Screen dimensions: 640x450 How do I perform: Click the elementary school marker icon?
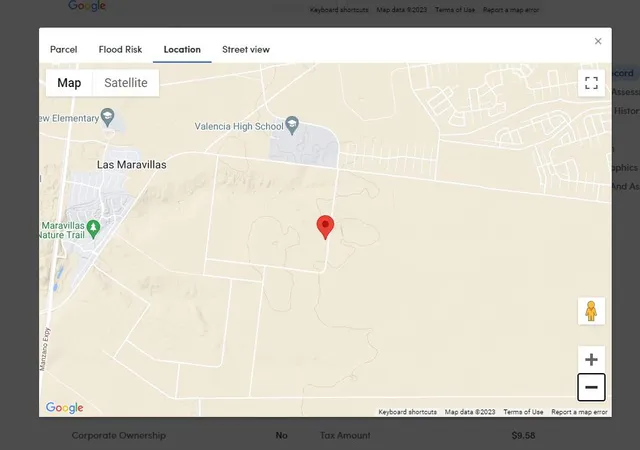[x=107, y=118]
